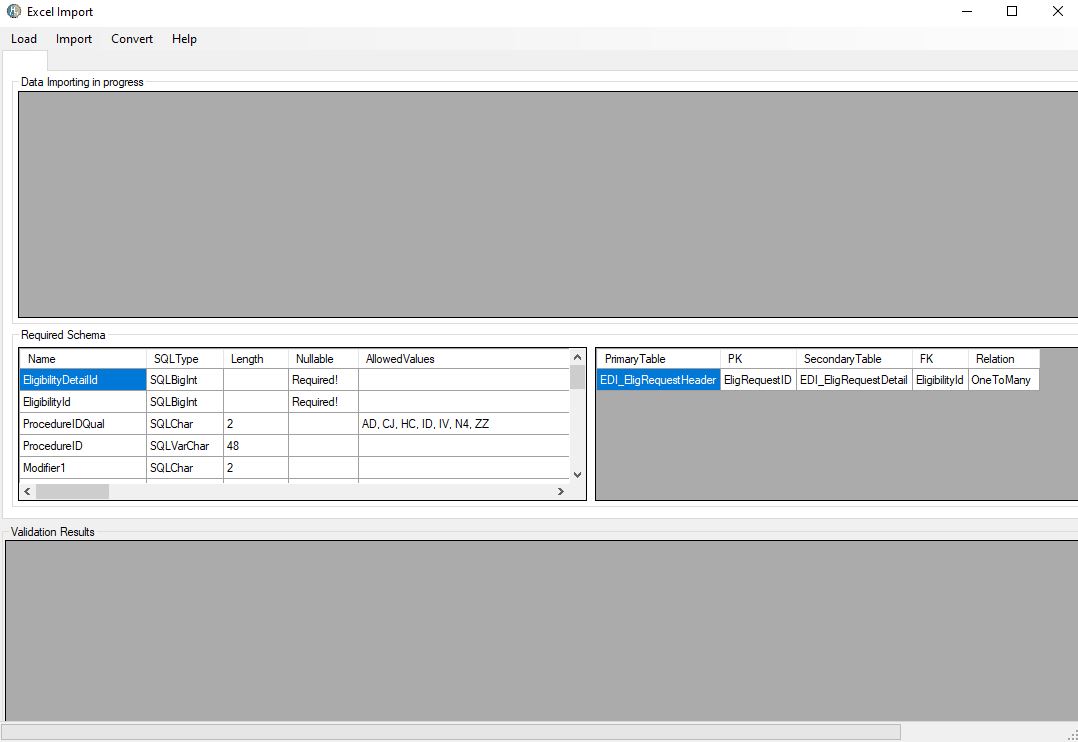Select the empty tab above Data Importing panel
Screen dimensions: 1078x742
pos(25,61)
